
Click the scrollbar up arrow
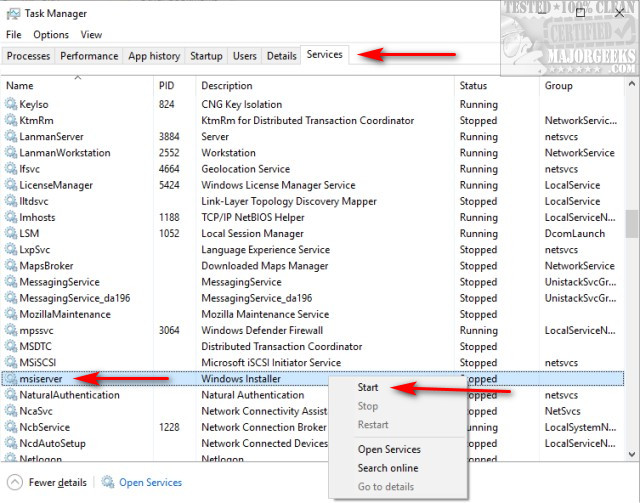(632, 84)
